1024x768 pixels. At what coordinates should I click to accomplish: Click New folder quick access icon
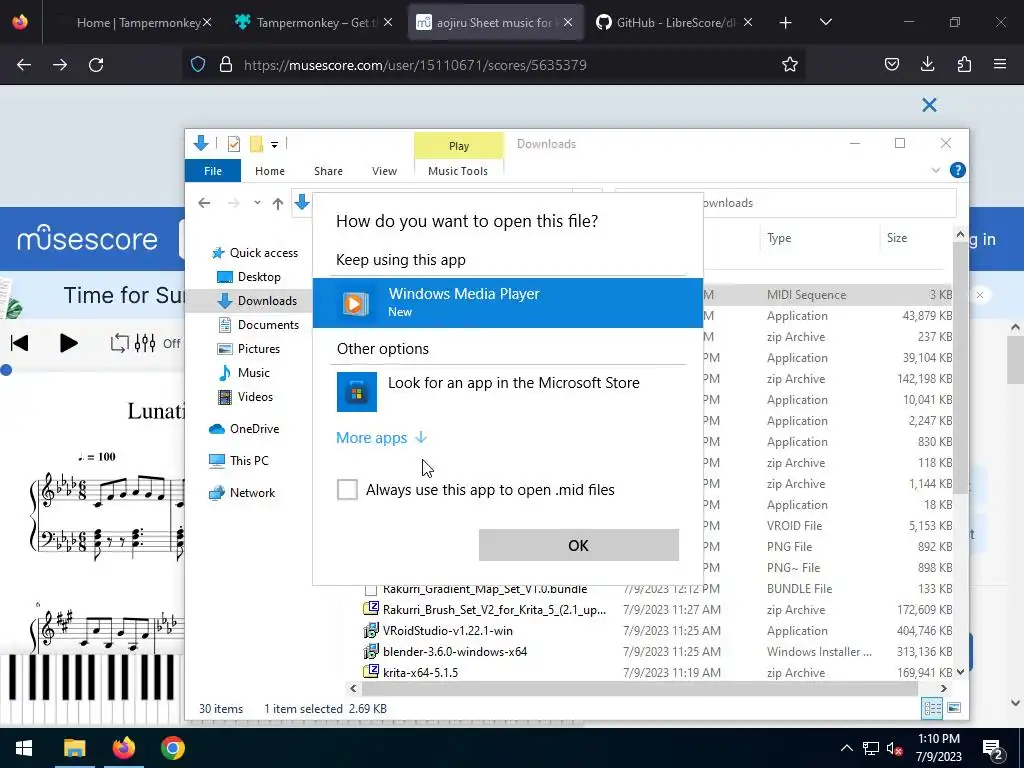coord(256,144)
